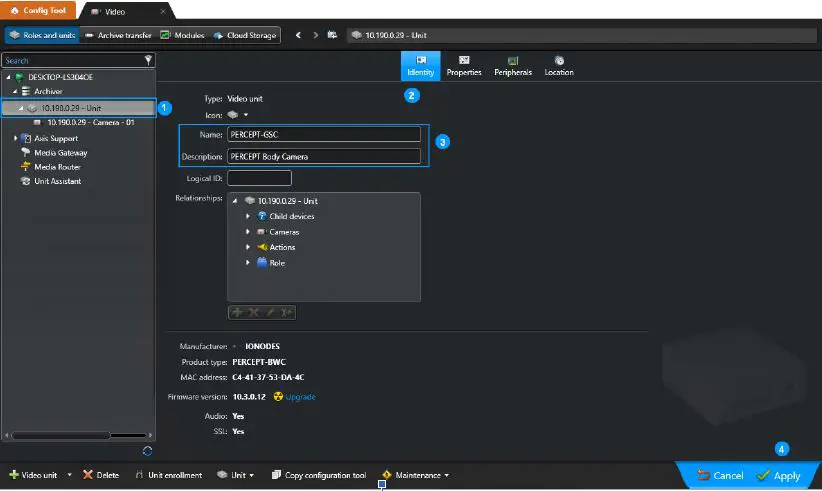Open the Video unit dropdown arrow
The image size is (822, 491).
[69, 475]
